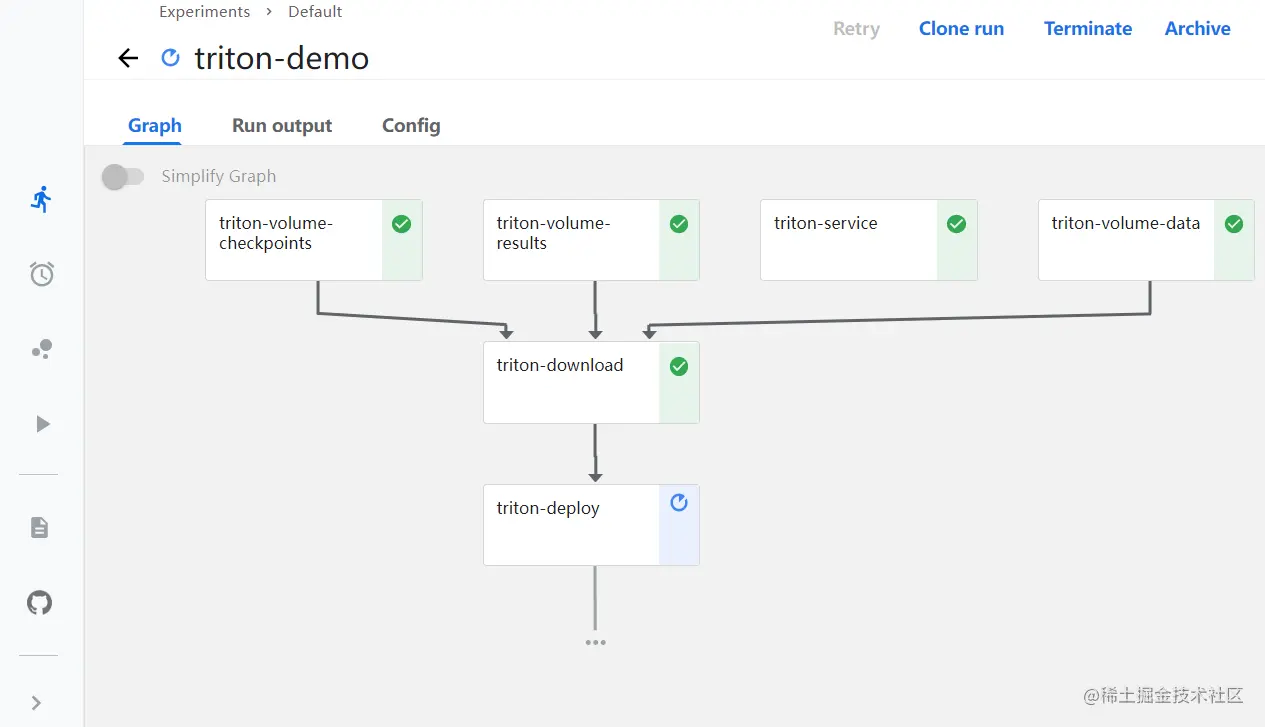Open the Executions play icon in sidebar
Viewport: 1265px width, 727px height.
pyautogui.click(x=42, y=424)
